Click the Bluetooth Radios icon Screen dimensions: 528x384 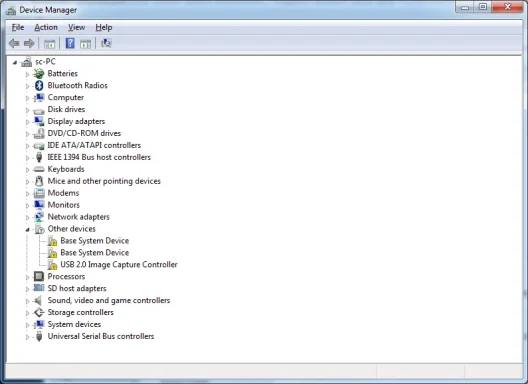coord(39,86)
